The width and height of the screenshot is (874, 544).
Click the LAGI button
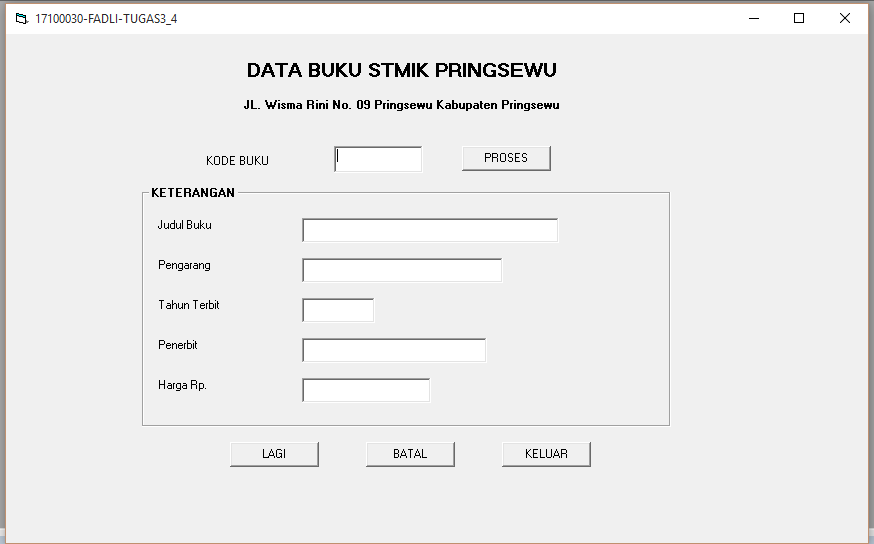click(x=274, y=454)
